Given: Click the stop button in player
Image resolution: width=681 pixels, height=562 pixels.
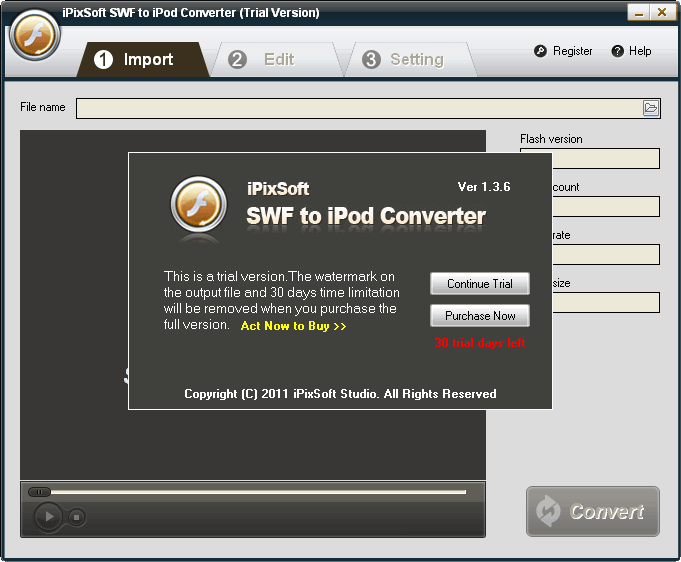Looking at the screenshot, I should 76,517.
